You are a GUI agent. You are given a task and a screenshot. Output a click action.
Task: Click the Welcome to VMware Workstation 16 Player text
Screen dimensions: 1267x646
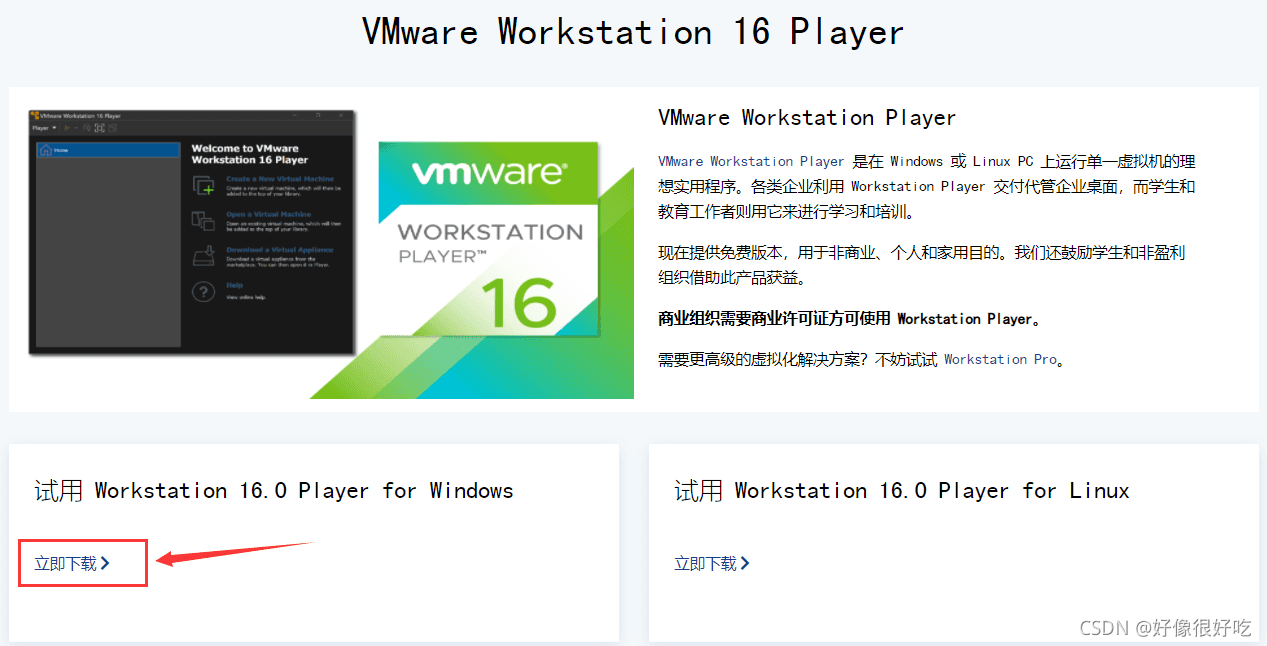click(249, 154)
